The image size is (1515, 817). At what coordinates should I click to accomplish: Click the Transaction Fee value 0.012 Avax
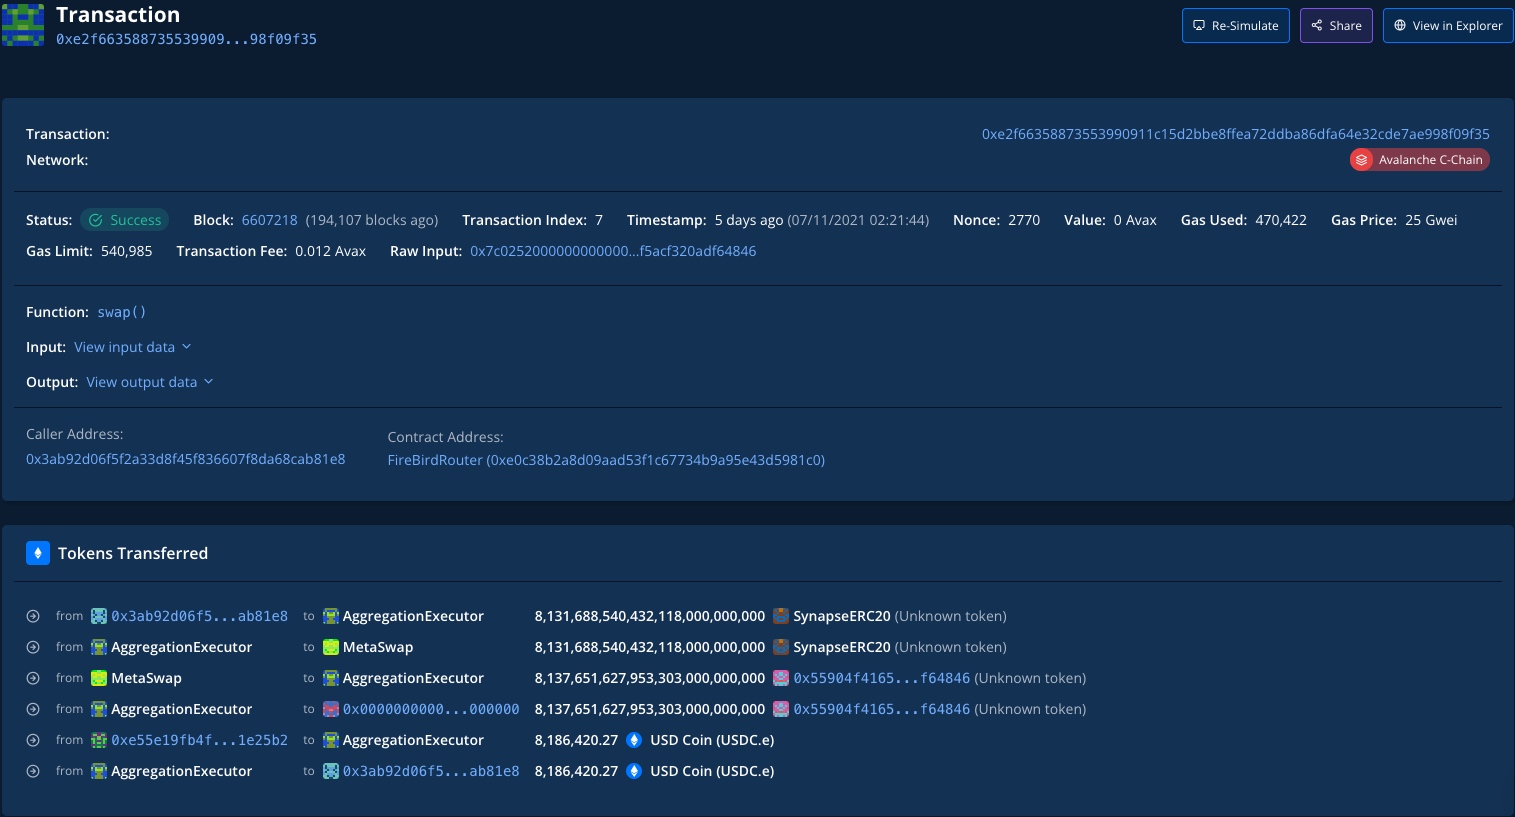[x=330, y=251]
